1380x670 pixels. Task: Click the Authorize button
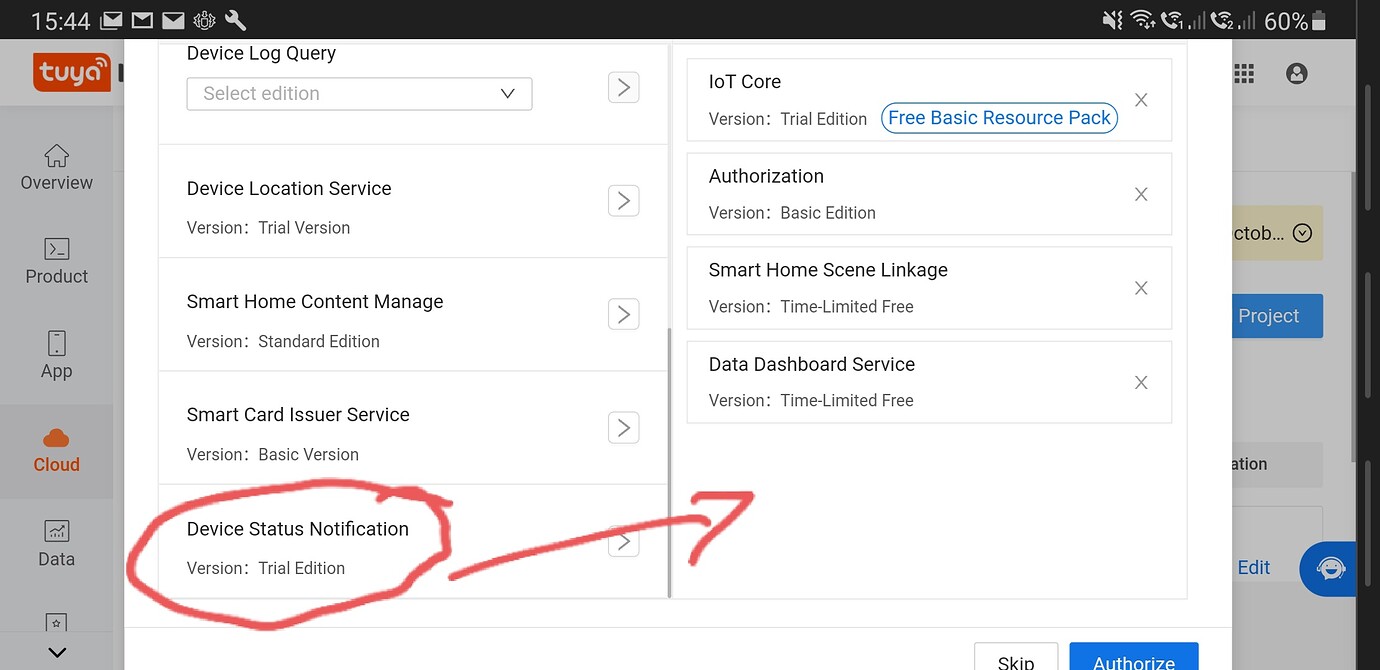1133,660
